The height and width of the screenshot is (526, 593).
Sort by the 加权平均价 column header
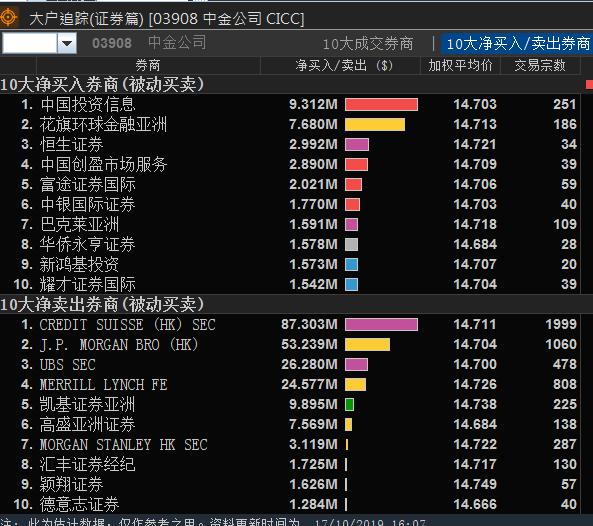coord(460,65)
